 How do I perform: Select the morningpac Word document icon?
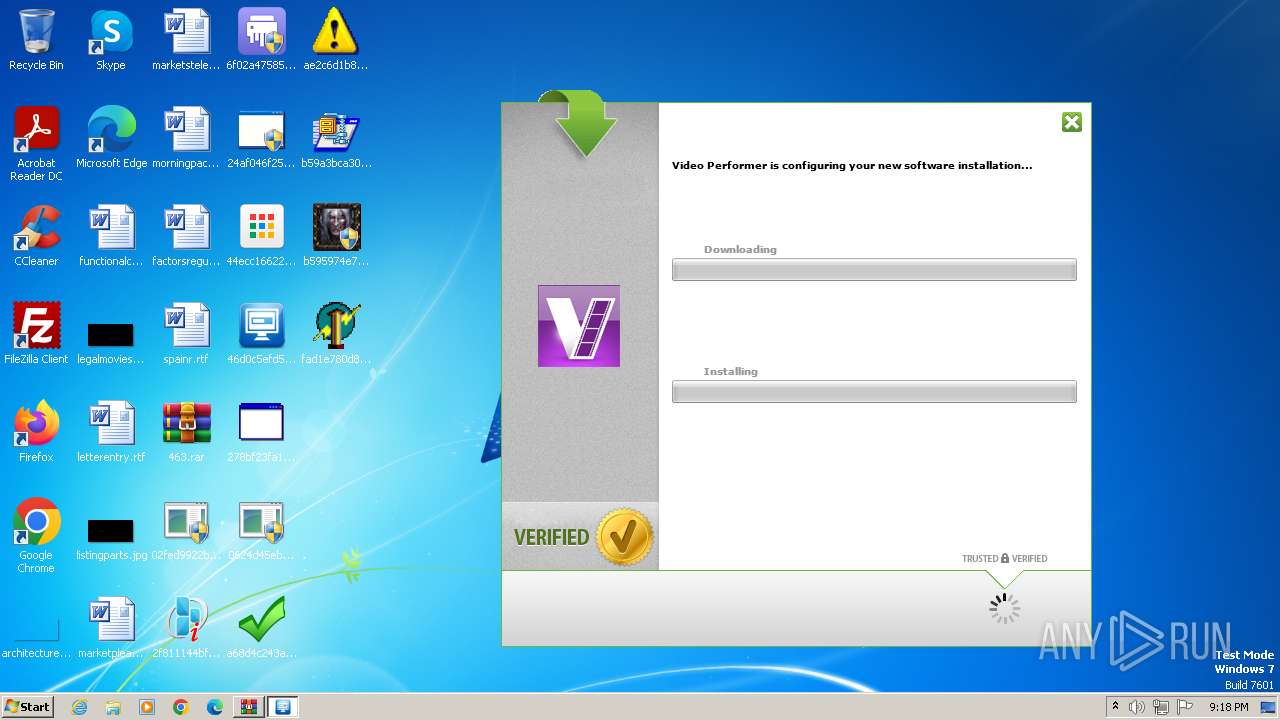pyautogui.click(x=186, y=138)
